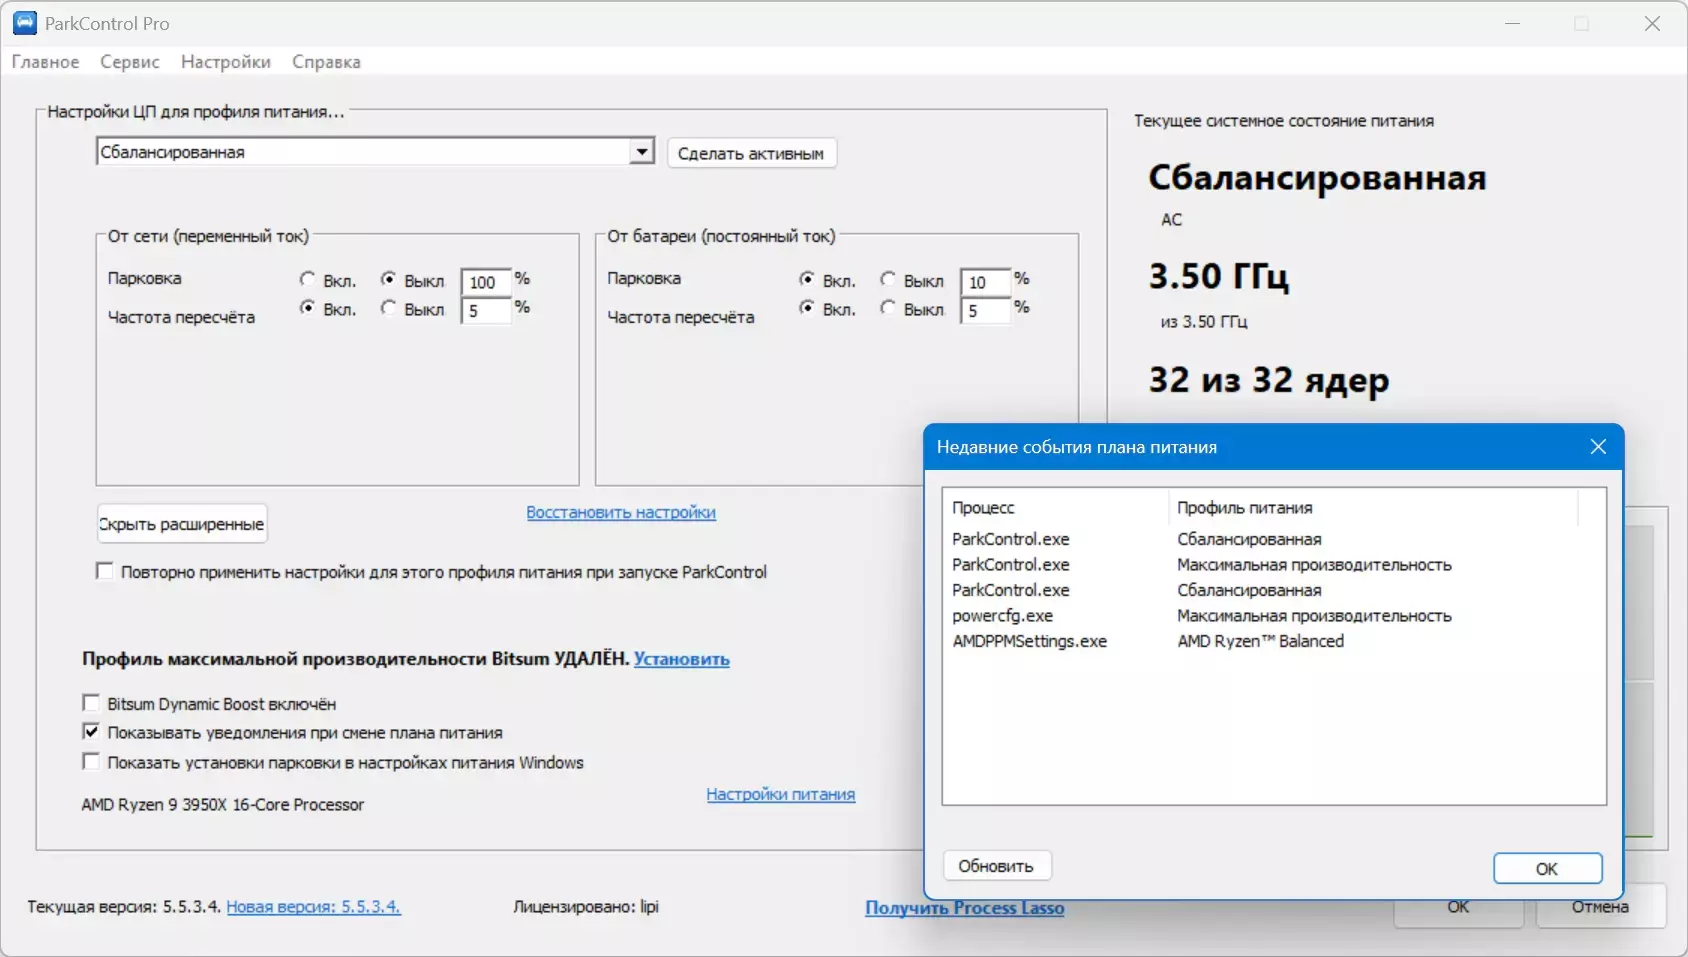Toggle notifications on power plan change checkbox
The height and width of the screenshot is (957, 1688).
tap(91, 732)
